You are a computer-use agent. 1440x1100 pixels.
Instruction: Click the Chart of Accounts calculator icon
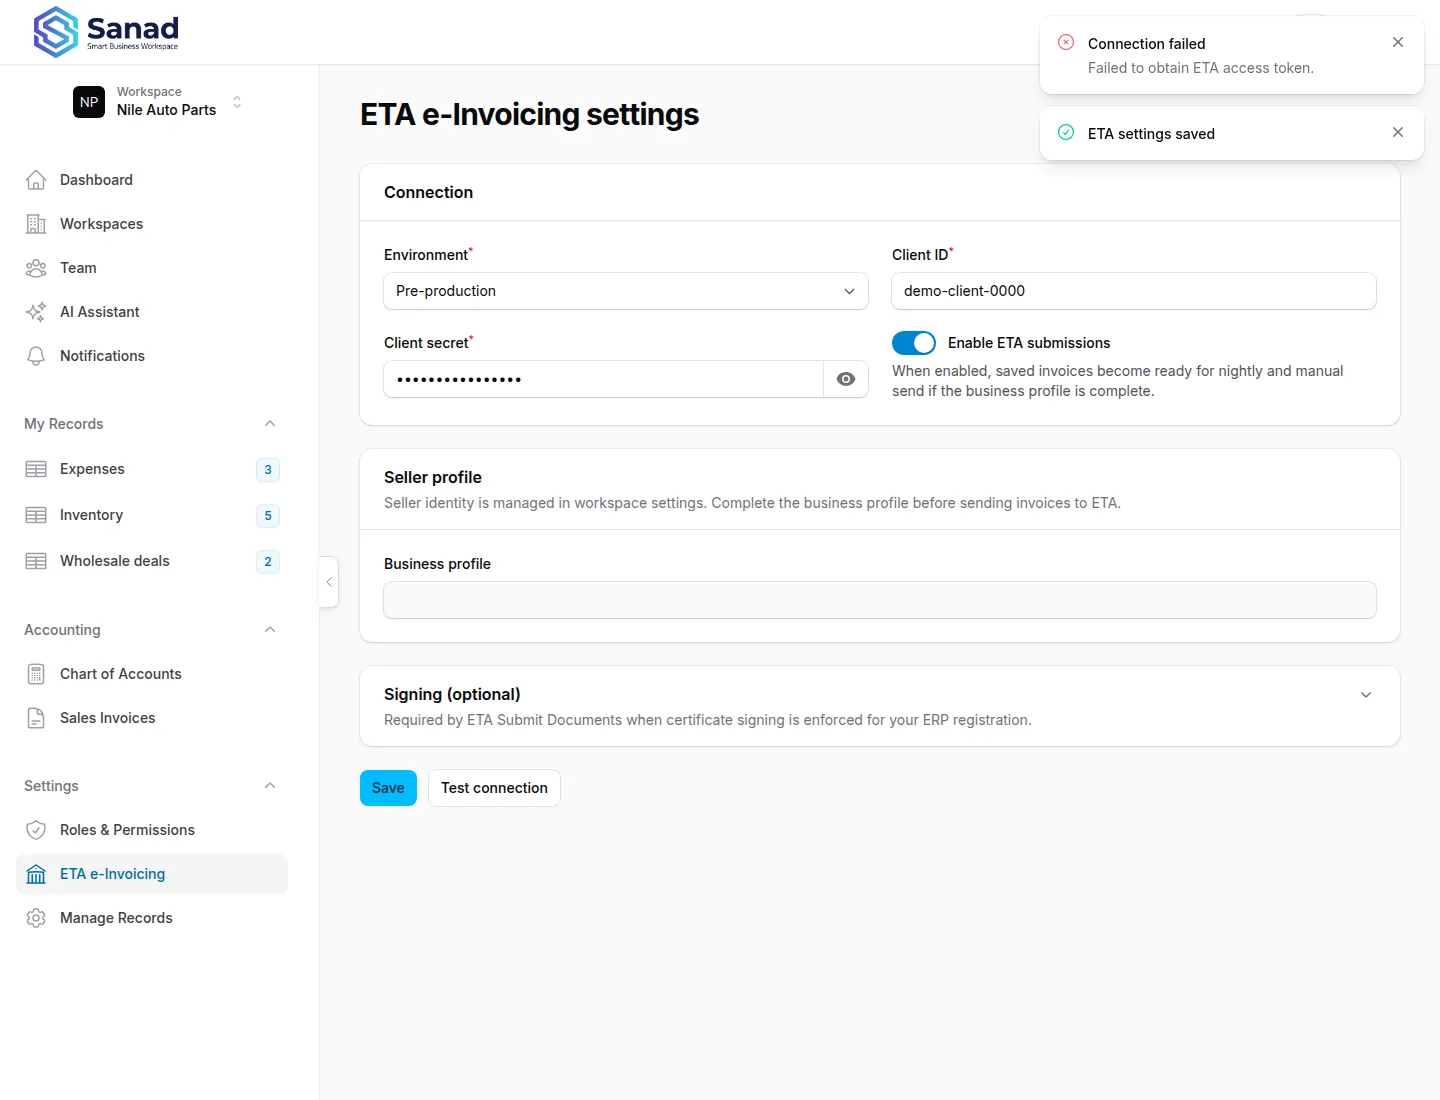[36, 674]
